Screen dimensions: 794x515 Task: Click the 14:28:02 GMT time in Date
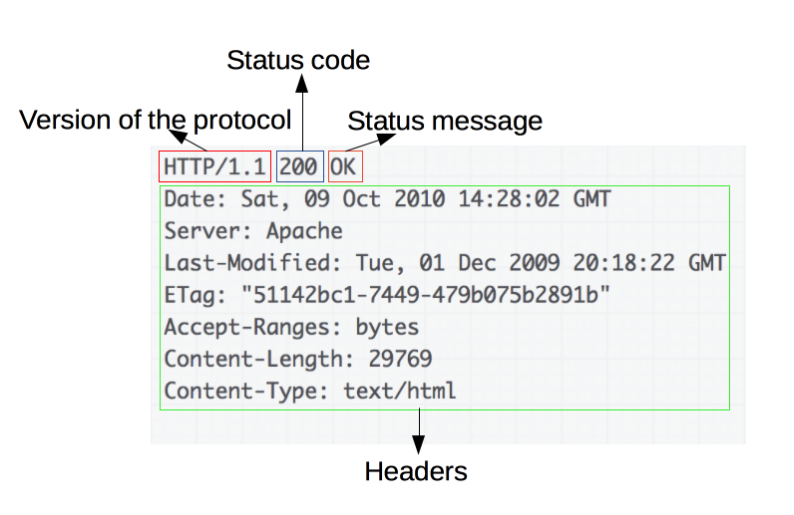(534, 199)
